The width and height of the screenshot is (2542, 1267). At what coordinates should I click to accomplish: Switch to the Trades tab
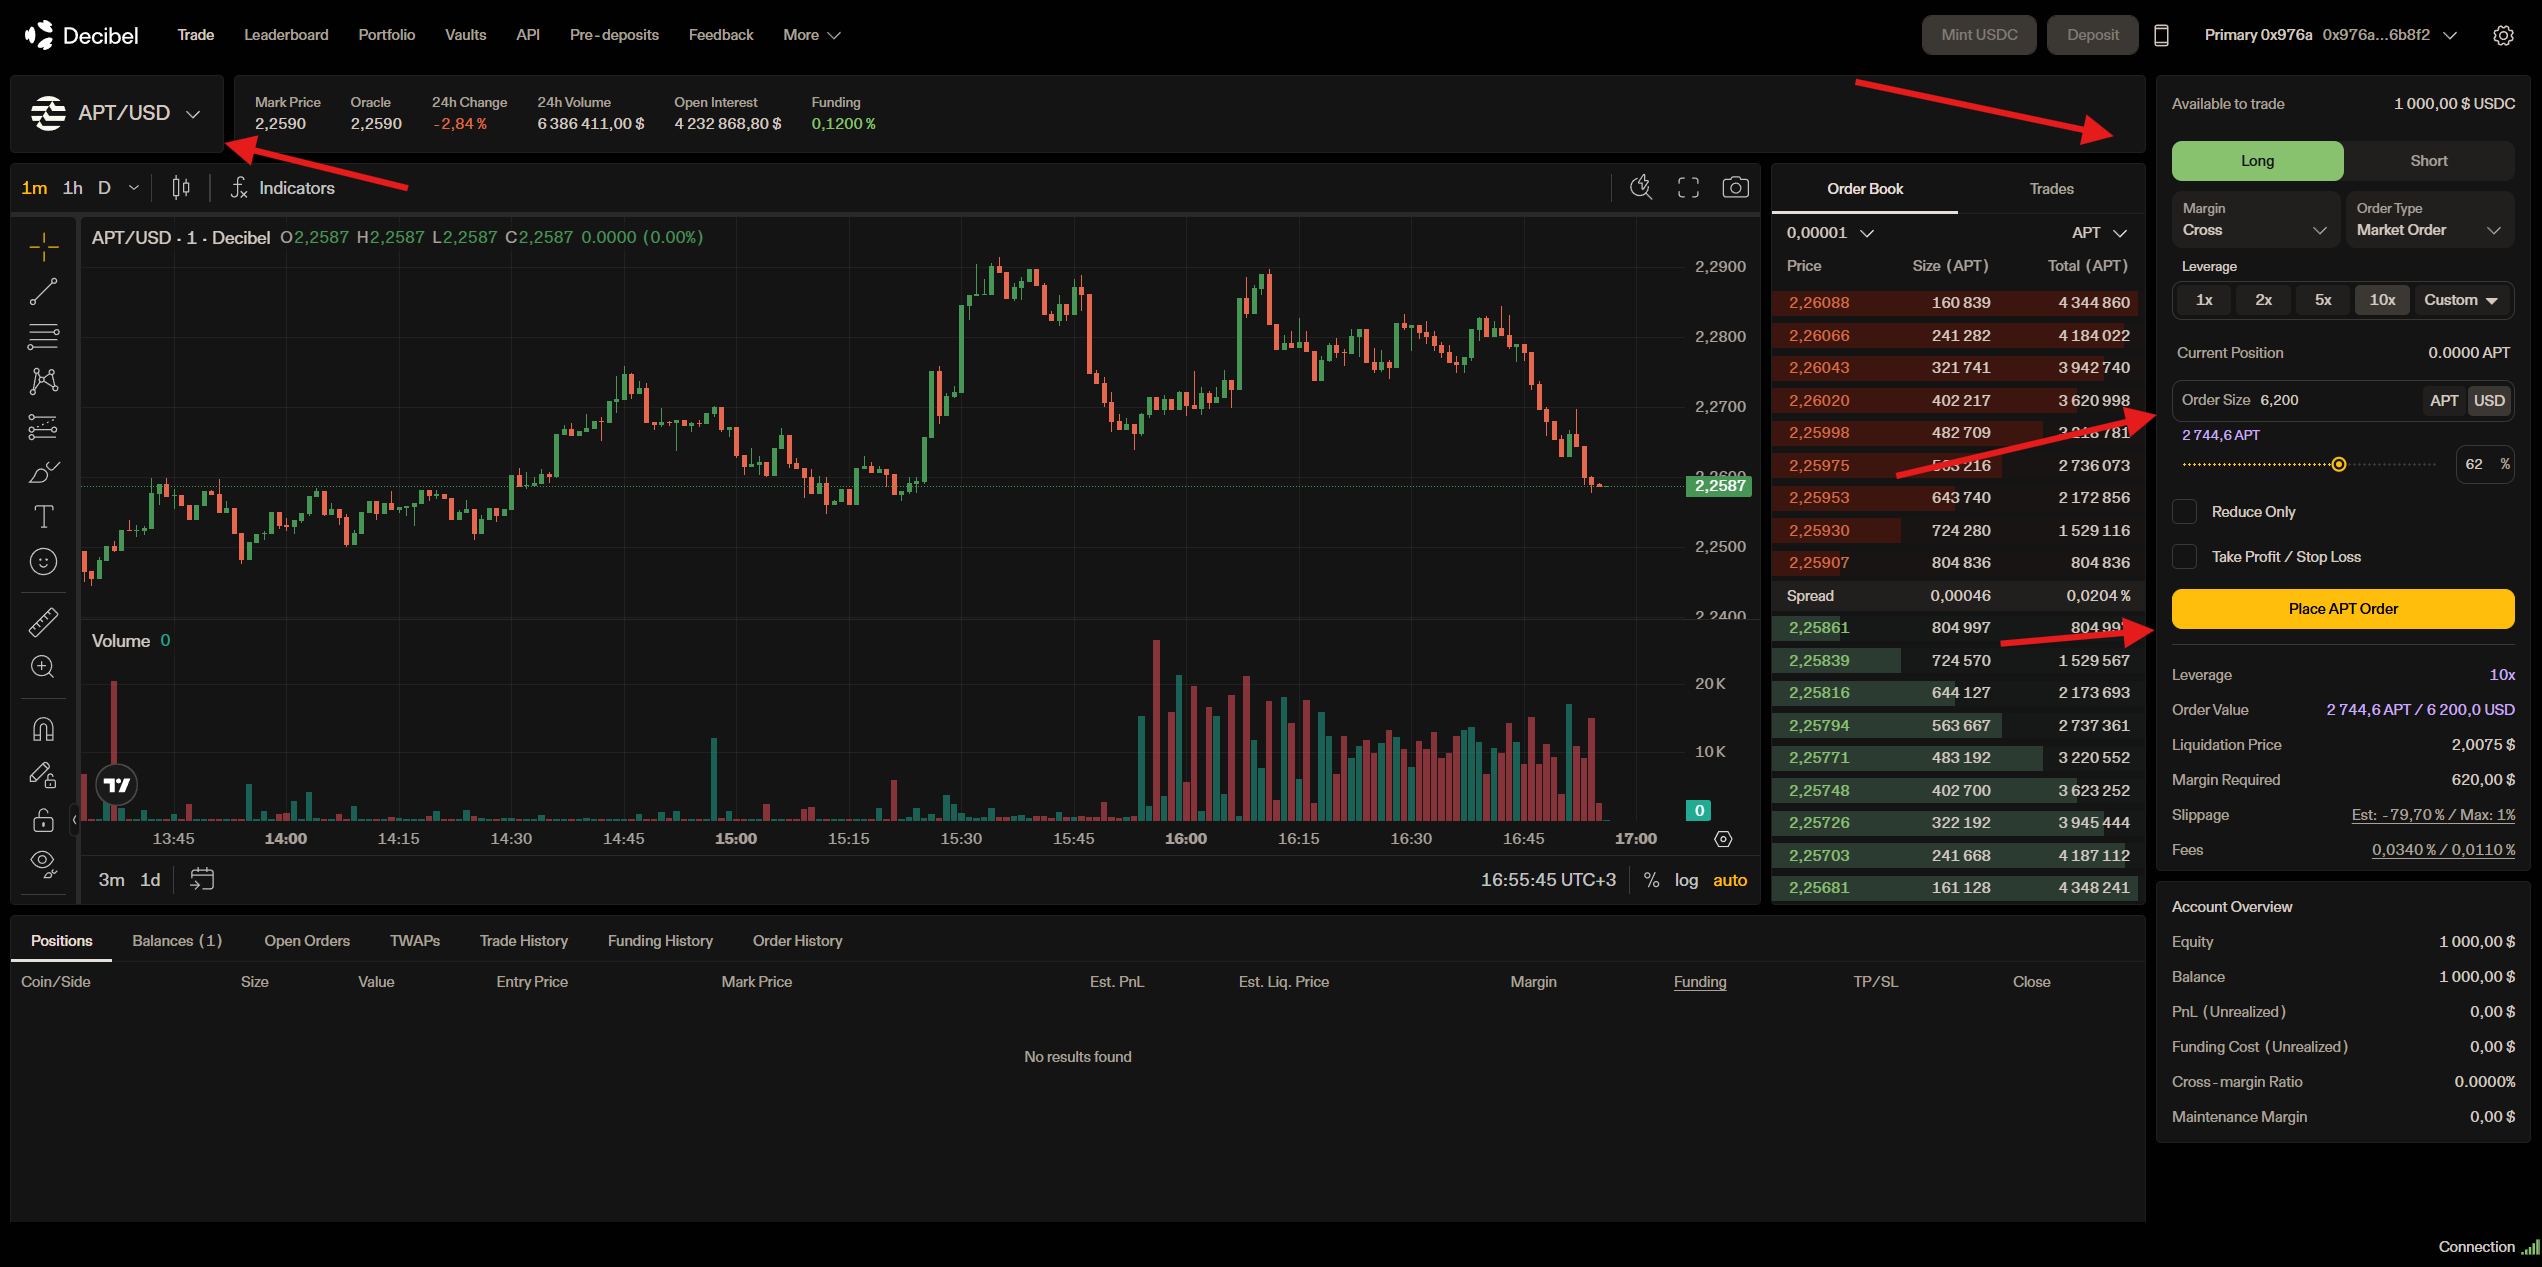tap(2051, 189)
